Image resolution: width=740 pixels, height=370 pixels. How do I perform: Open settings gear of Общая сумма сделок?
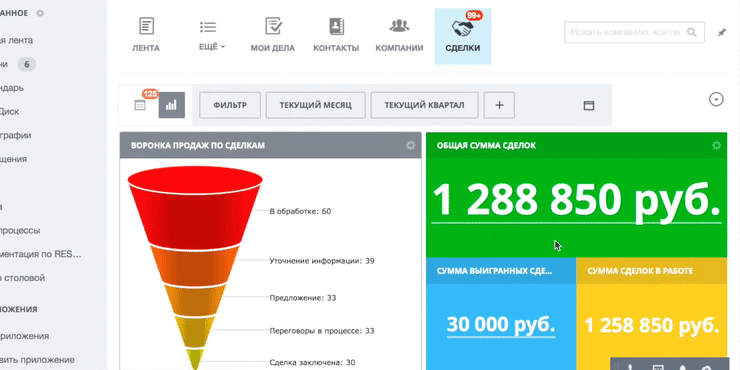716,145
